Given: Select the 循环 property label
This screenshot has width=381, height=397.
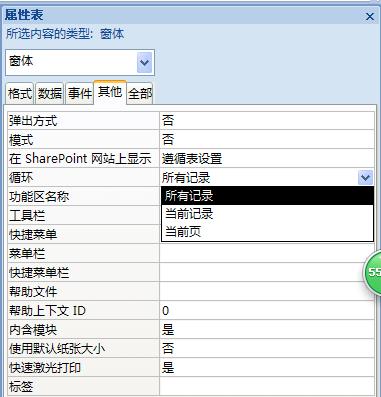Looking at the screenshot, I should point(83,177).
